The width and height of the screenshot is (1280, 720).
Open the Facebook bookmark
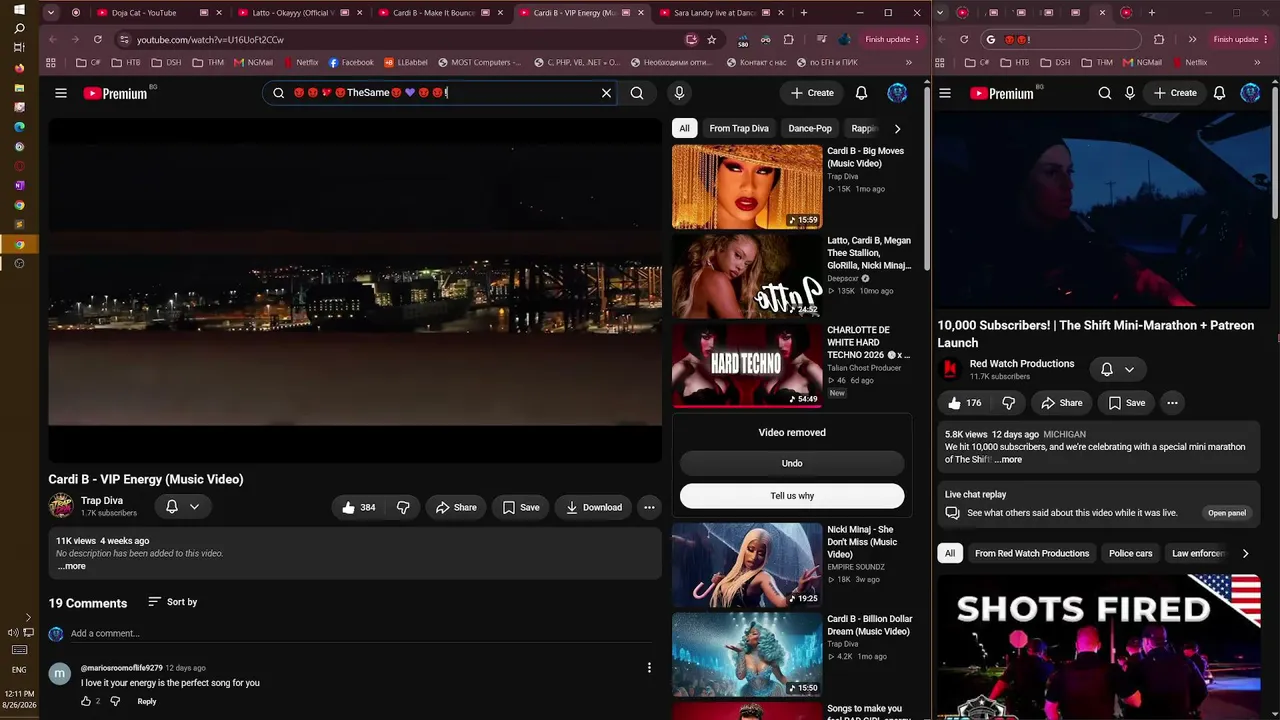[351, 62]
